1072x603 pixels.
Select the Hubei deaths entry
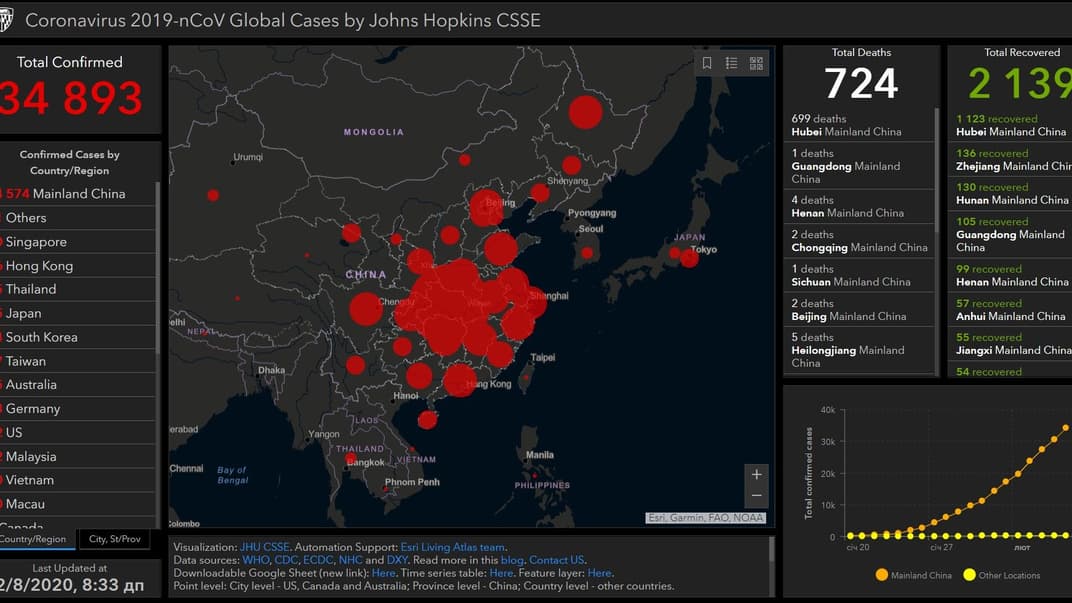(x=845, y=125)
